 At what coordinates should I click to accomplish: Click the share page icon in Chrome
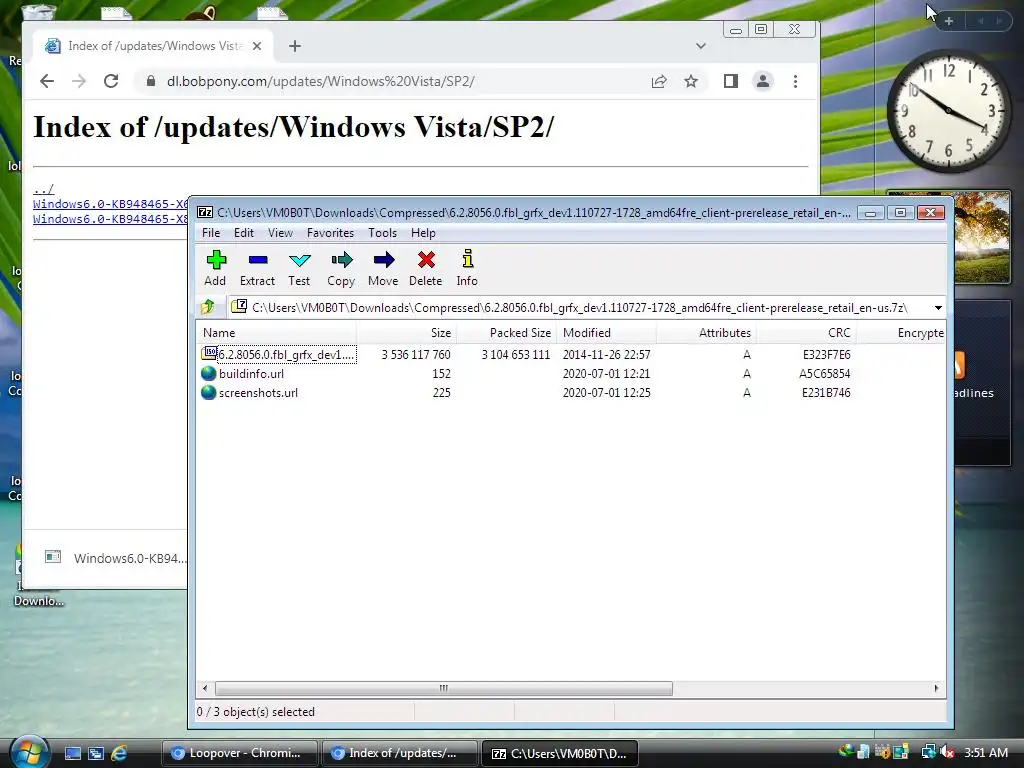click(659, 81)
